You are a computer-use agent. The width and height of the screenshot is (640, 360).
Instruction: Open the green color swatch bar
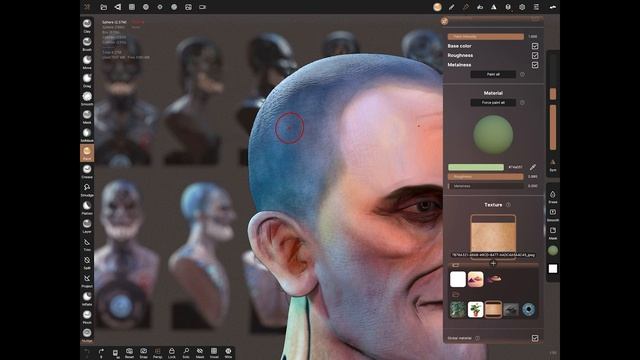pos(476,167)
